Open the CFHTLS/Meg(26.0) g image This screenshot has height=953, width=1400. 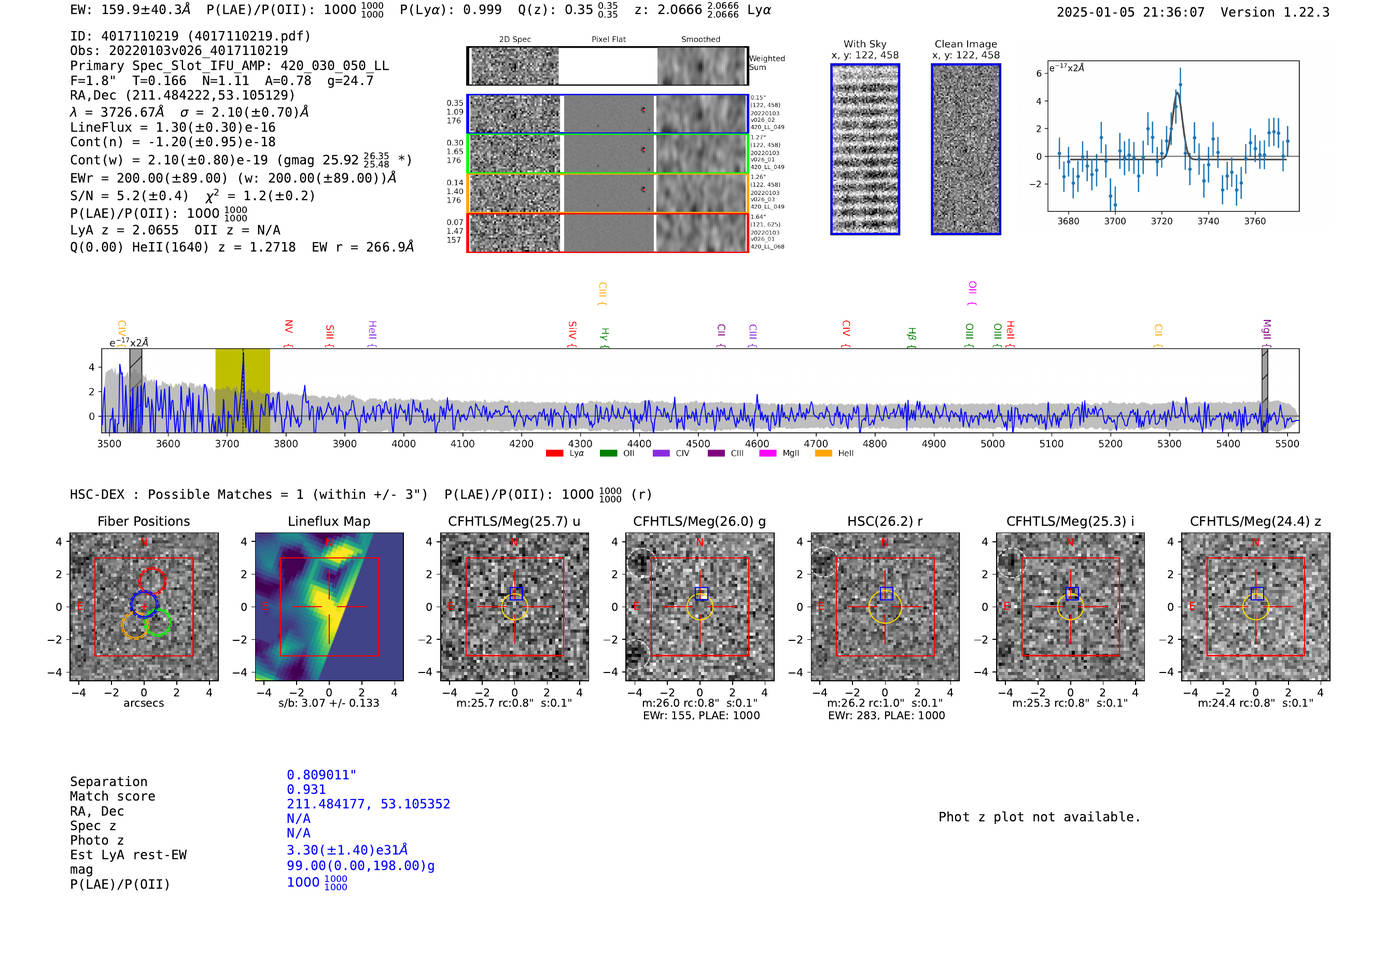700,608
